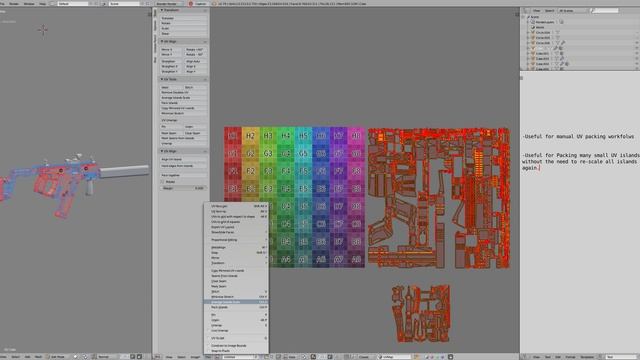Click mesh data icon beside Circle.005
This screenshot has width=640, height=360.
click(557, 38)
